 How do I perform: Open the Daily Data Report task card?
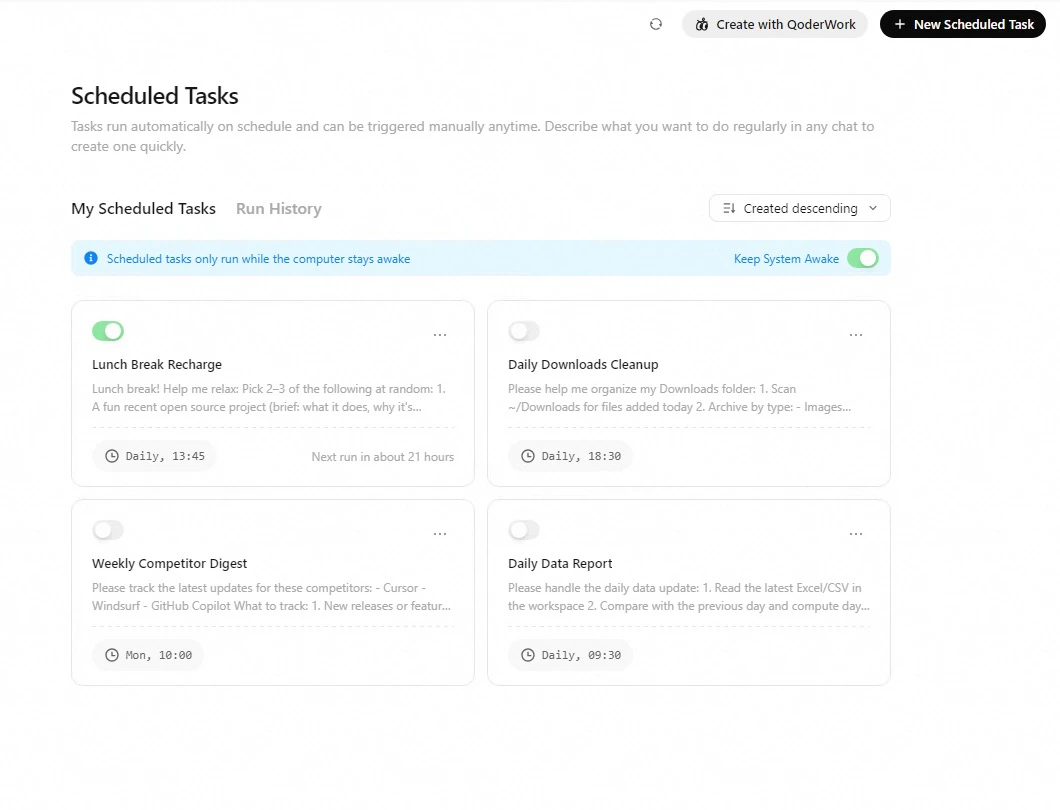[688, 590]
